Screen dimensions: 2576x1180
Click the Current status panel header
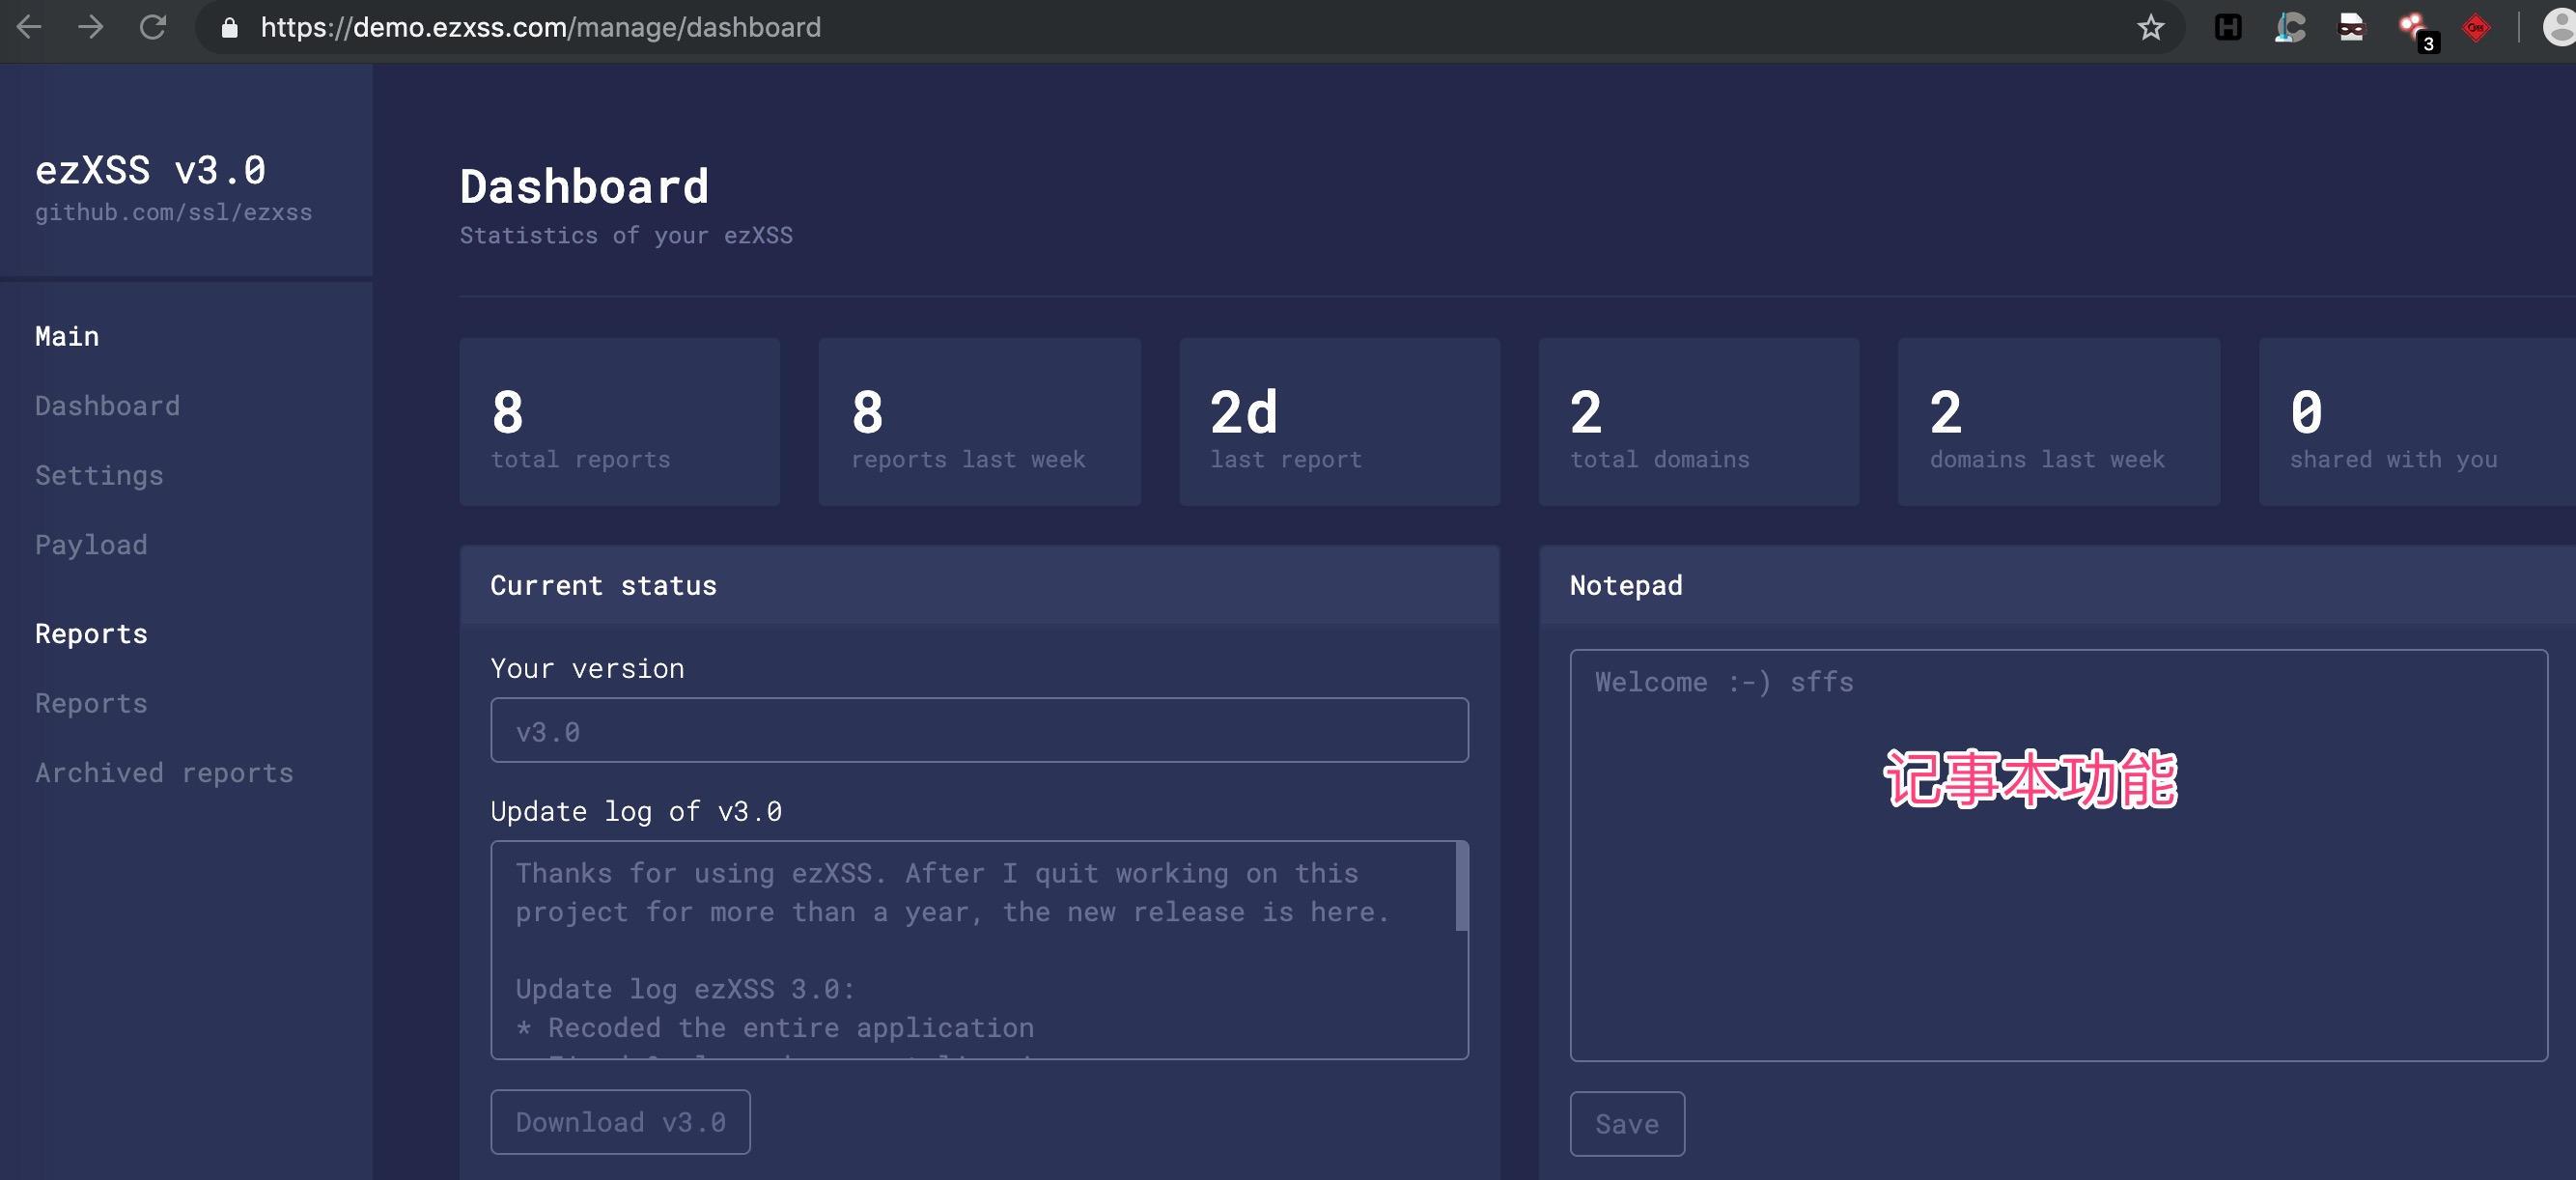[x=979, y=586]
